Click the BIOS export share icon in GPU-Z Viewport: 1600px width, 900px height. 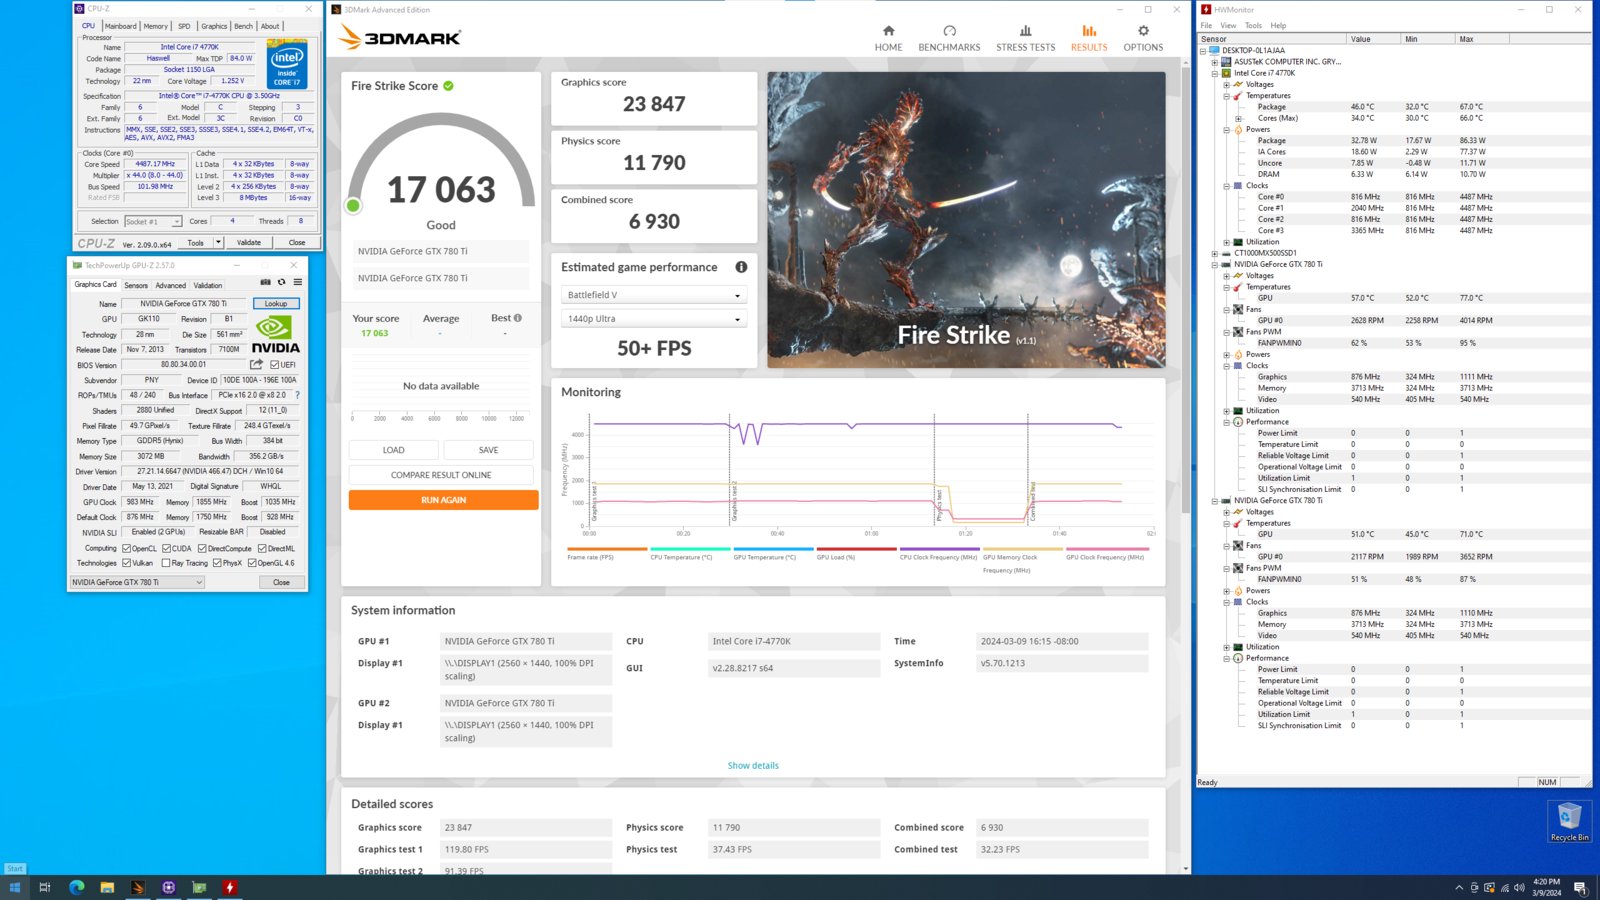pyautogui.click(x=257, y=364)
